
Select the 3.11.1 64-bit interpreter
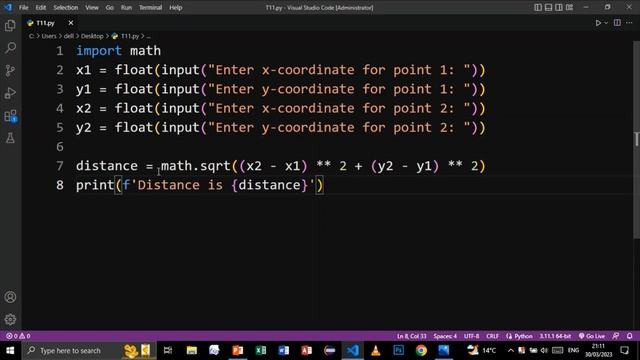click(555, 336)
